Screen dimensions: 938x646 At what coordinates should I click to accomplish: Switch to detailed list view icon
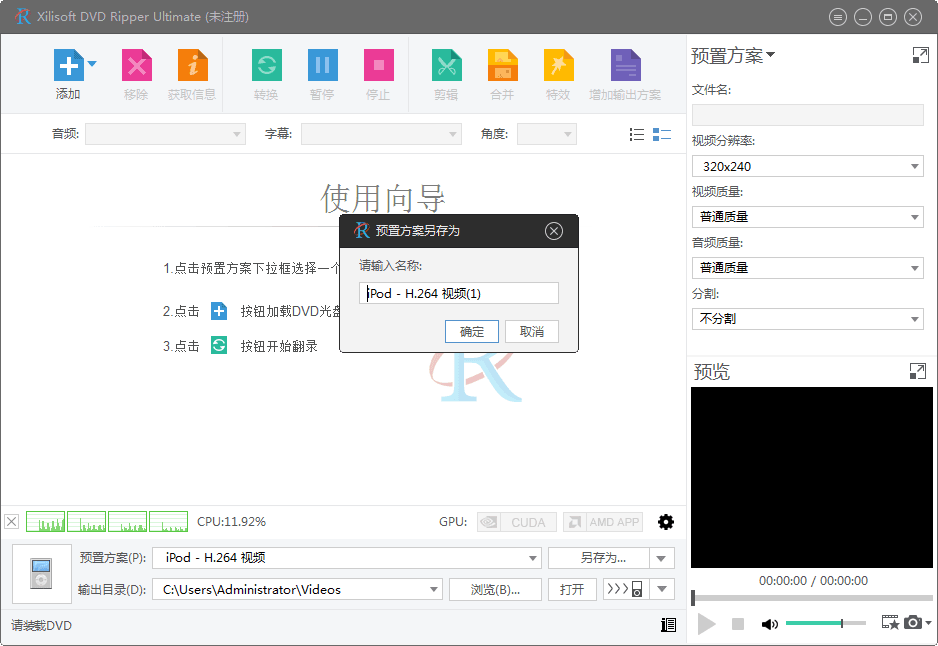tap(662, 135)
